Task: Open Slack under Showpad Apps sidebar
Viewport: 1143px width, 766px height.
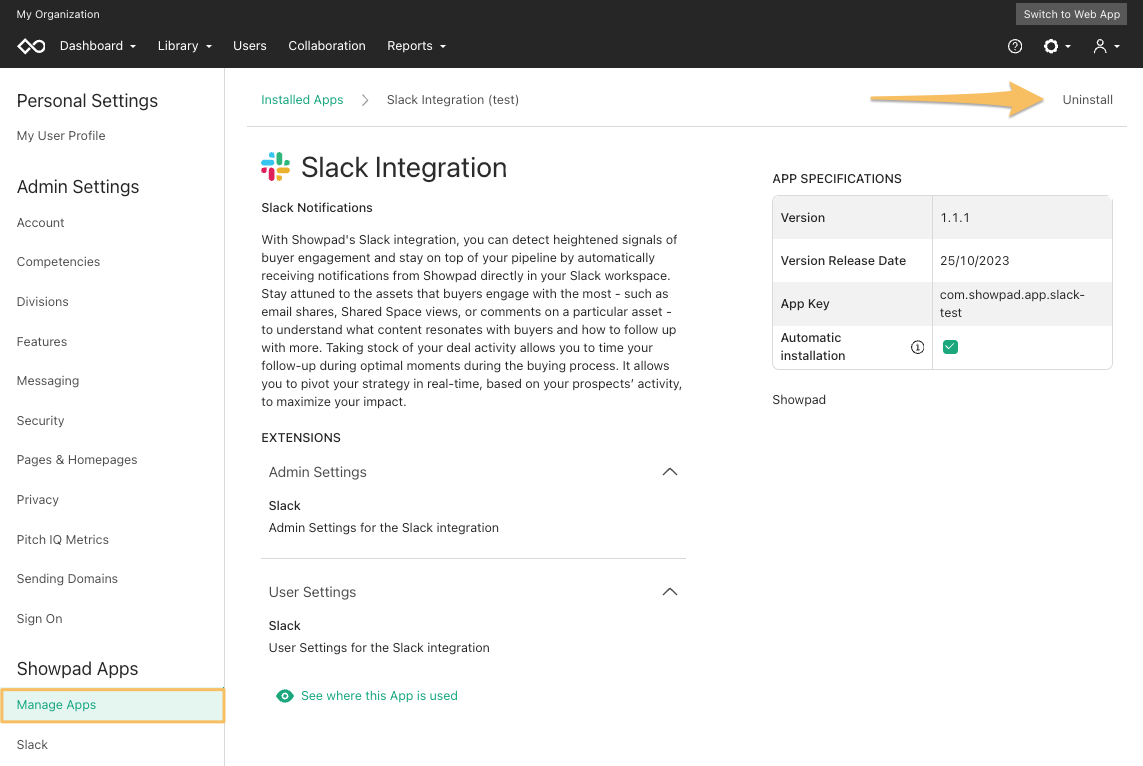Action: coord(32,745)
